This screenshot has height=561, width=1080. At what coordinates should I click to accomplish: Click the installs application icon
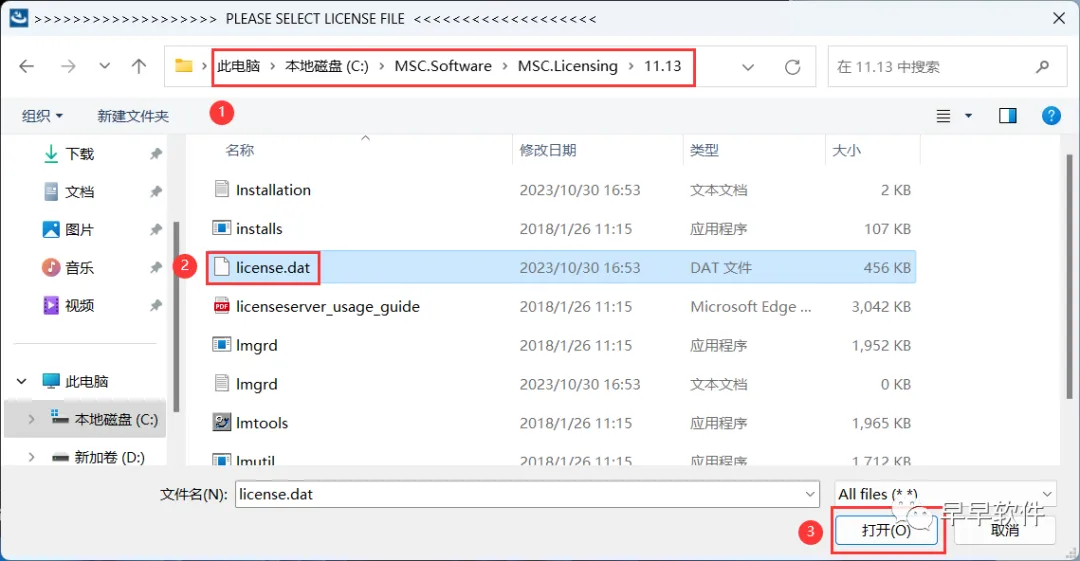[x=221, y=227]
